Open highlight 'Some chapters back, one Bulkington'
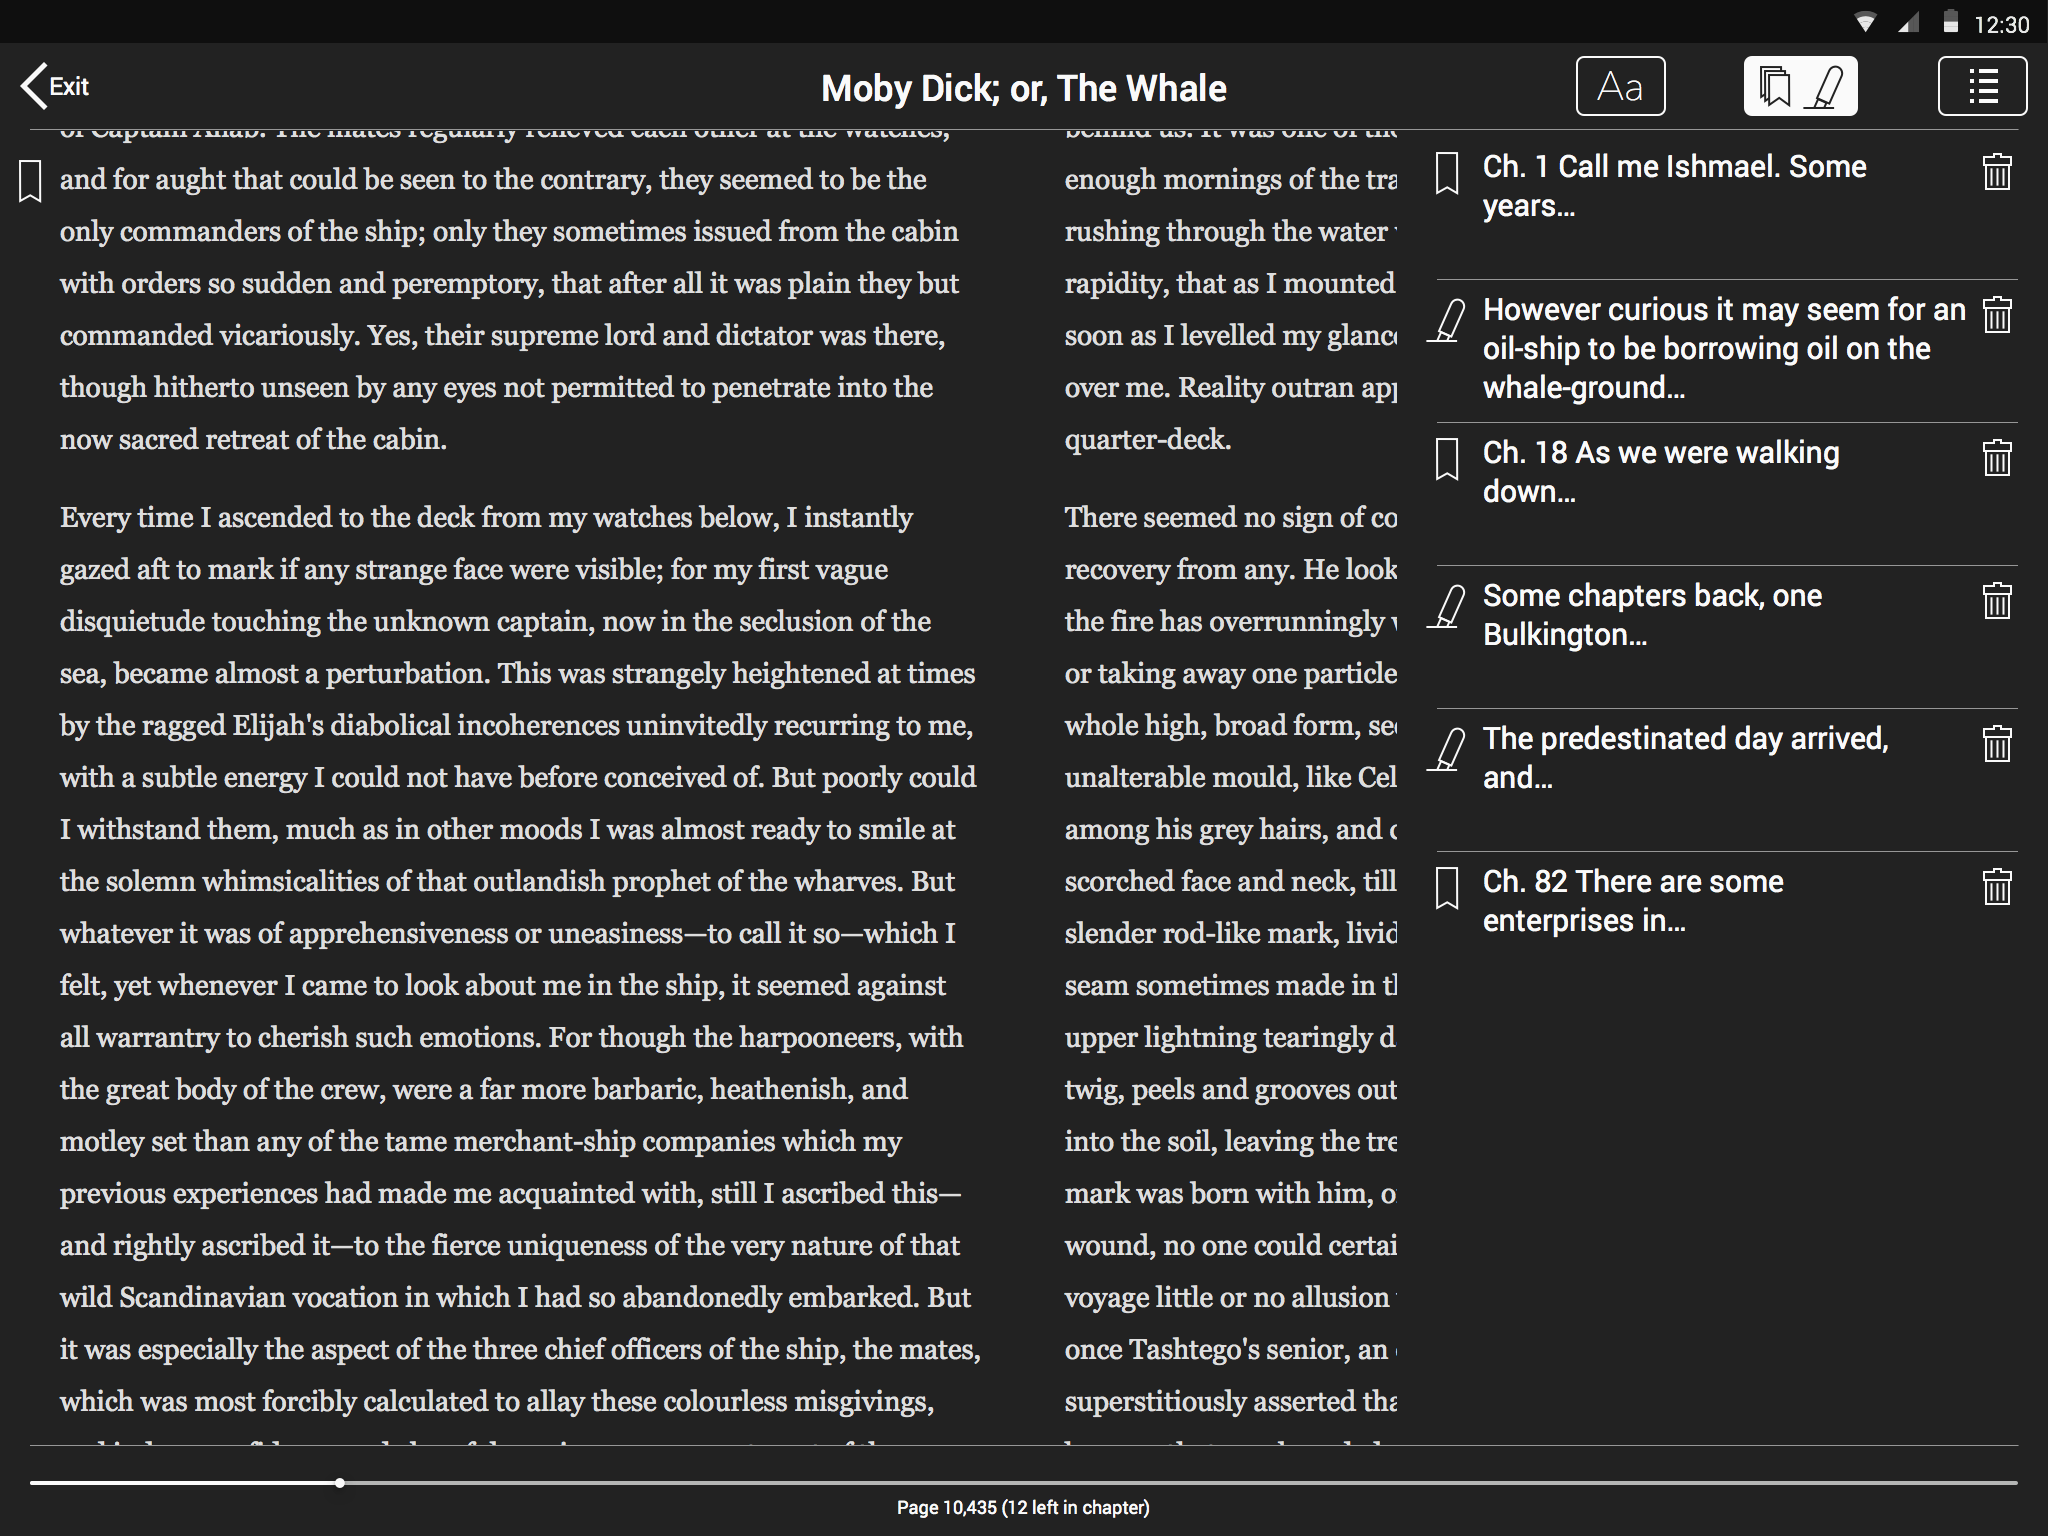Image resolution: width=2048 pixels, height=1536 pixels. (1652, 615)
